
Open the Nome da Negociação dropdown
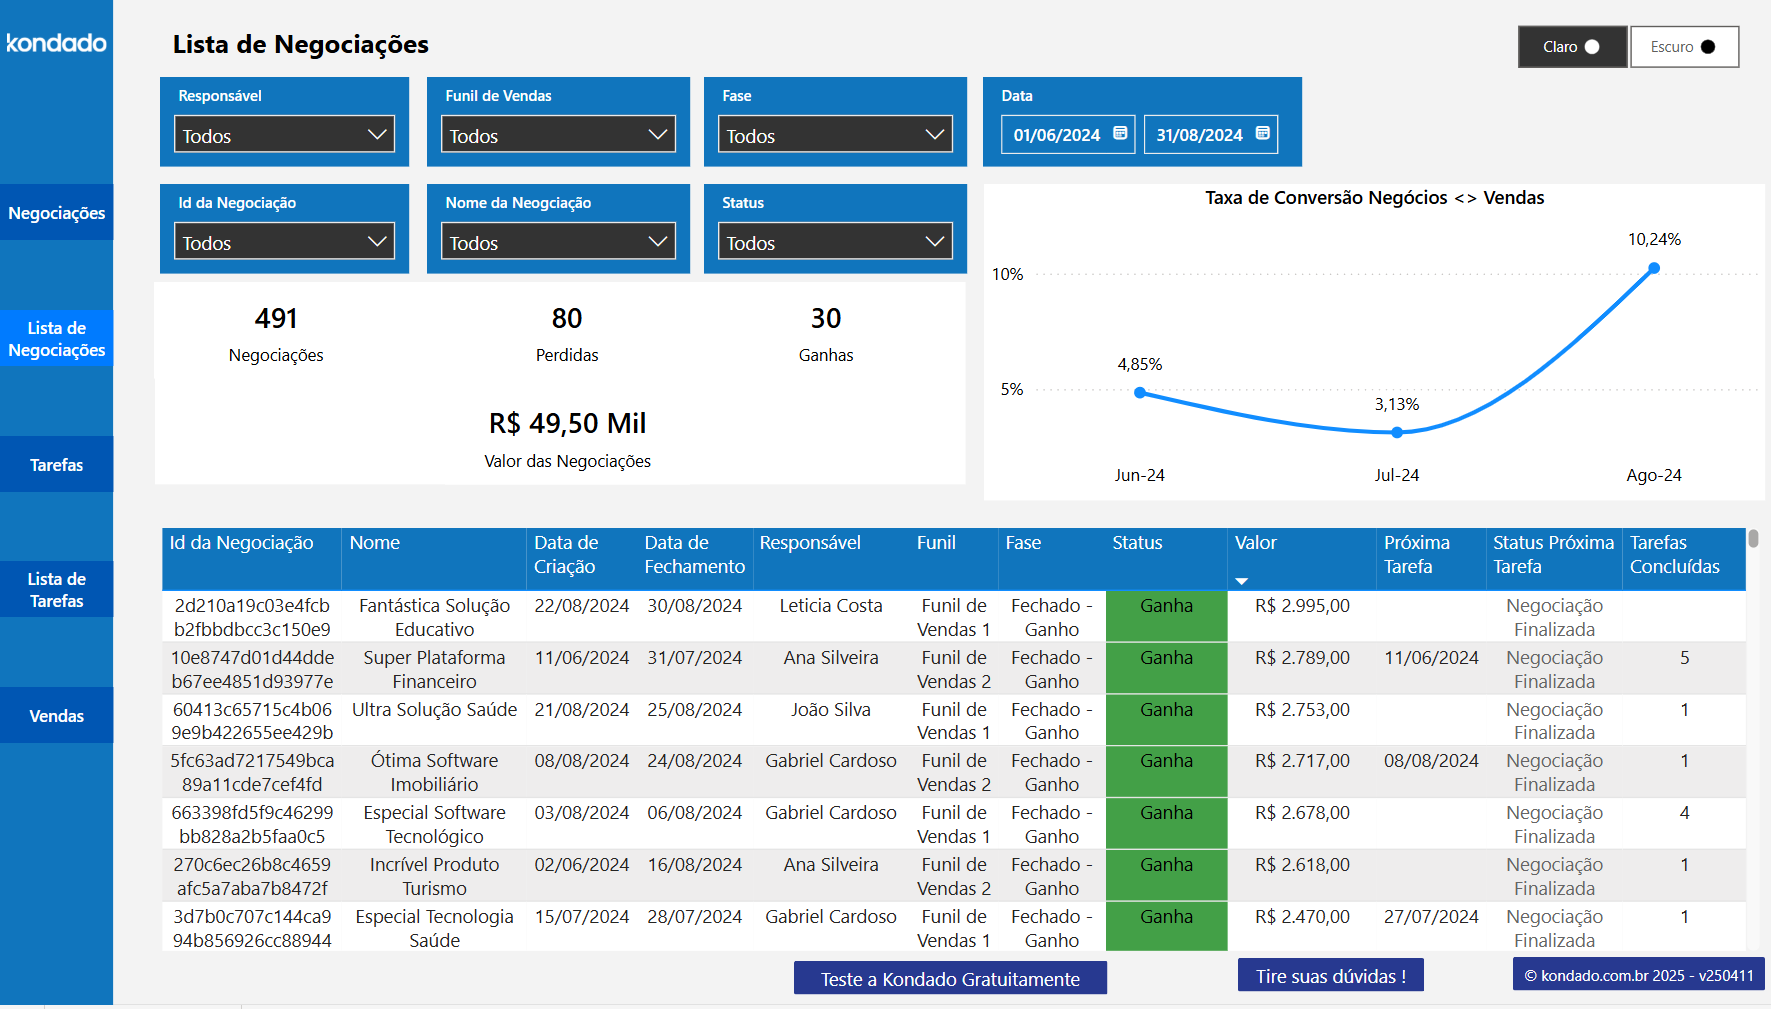557,241
